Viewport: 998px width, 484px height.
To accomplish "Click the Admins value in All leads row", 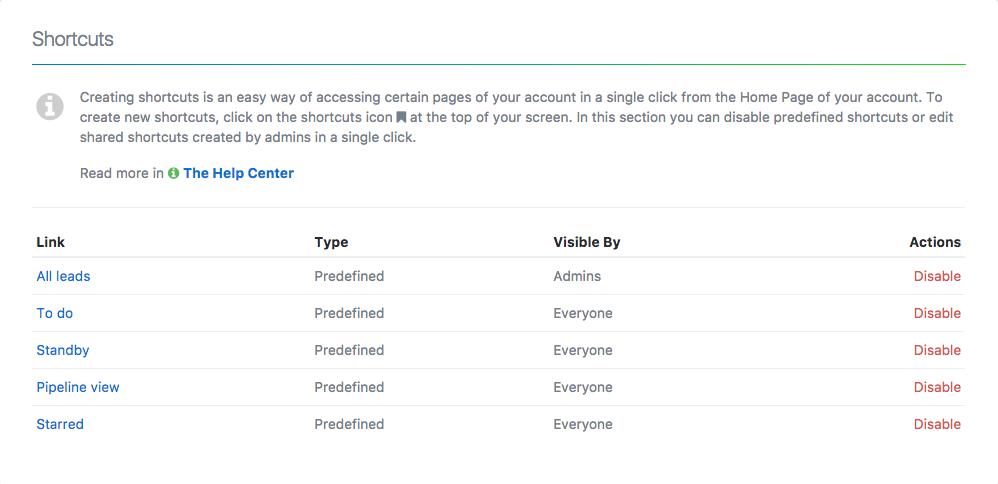I will pyautogui.click(x=577, y=276).
